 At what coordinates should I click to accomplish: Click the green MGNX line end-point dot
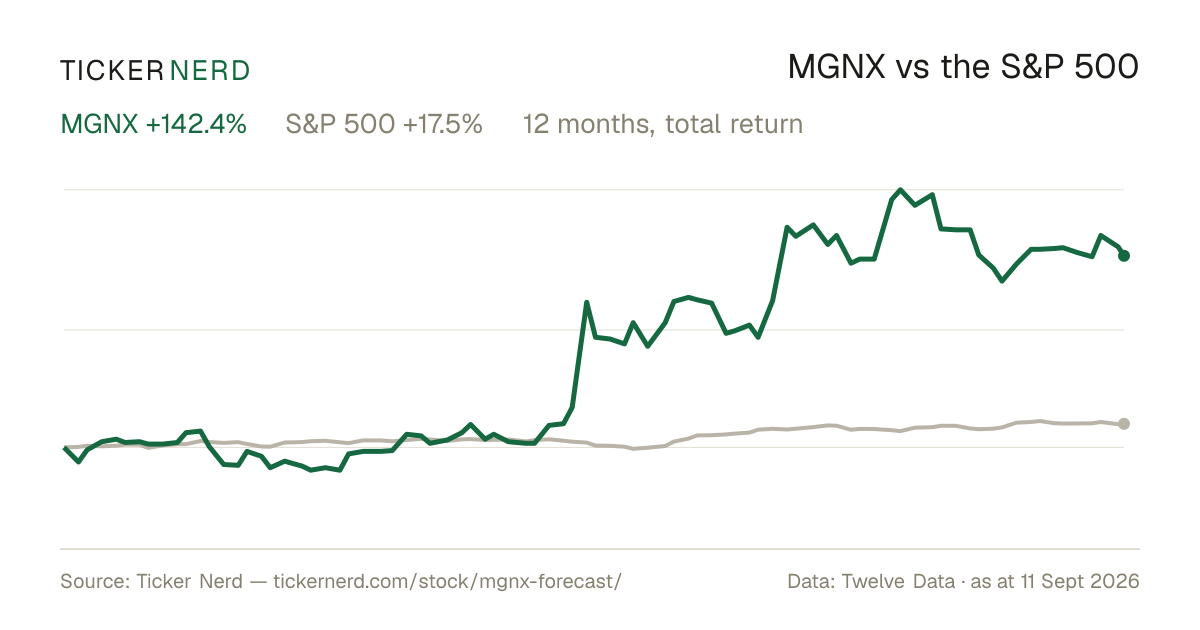[1124, 256]
